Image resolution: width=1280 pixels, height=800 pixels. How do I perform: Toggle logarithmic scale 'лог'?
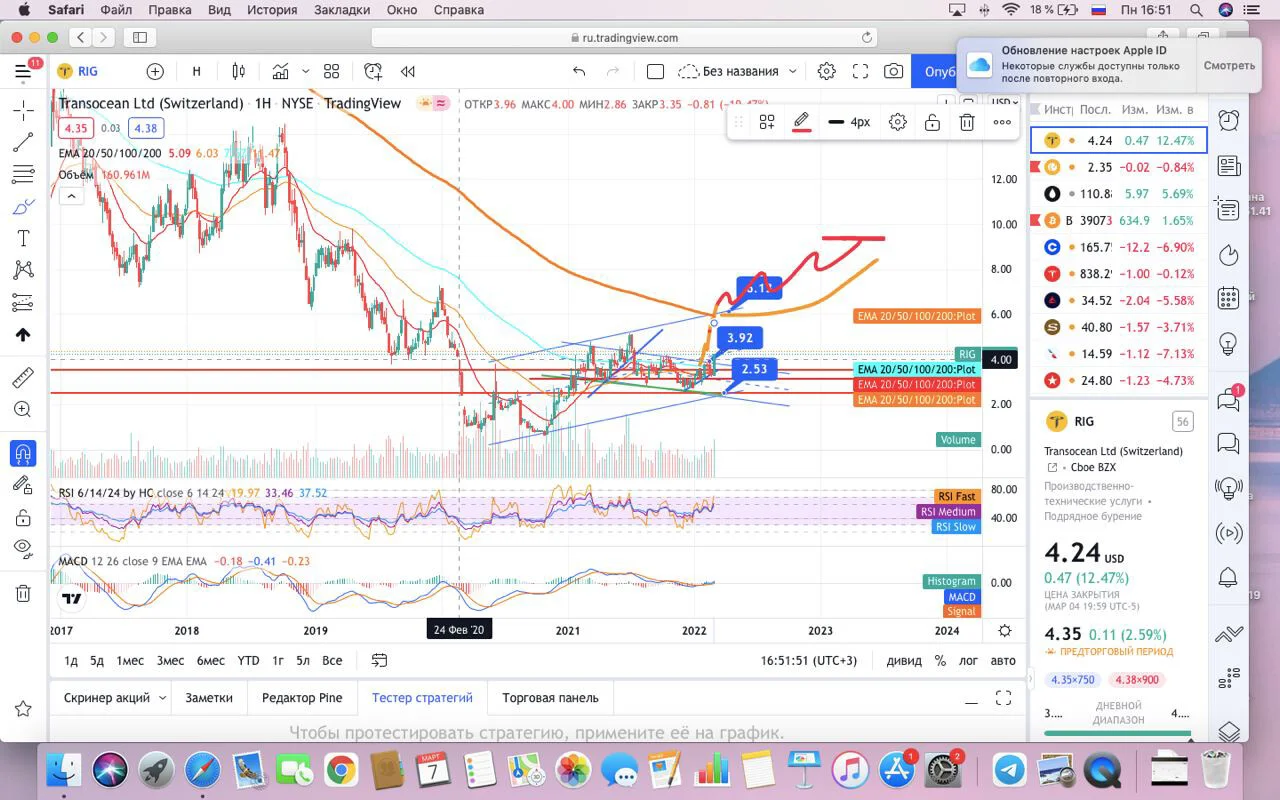point(968,660)
